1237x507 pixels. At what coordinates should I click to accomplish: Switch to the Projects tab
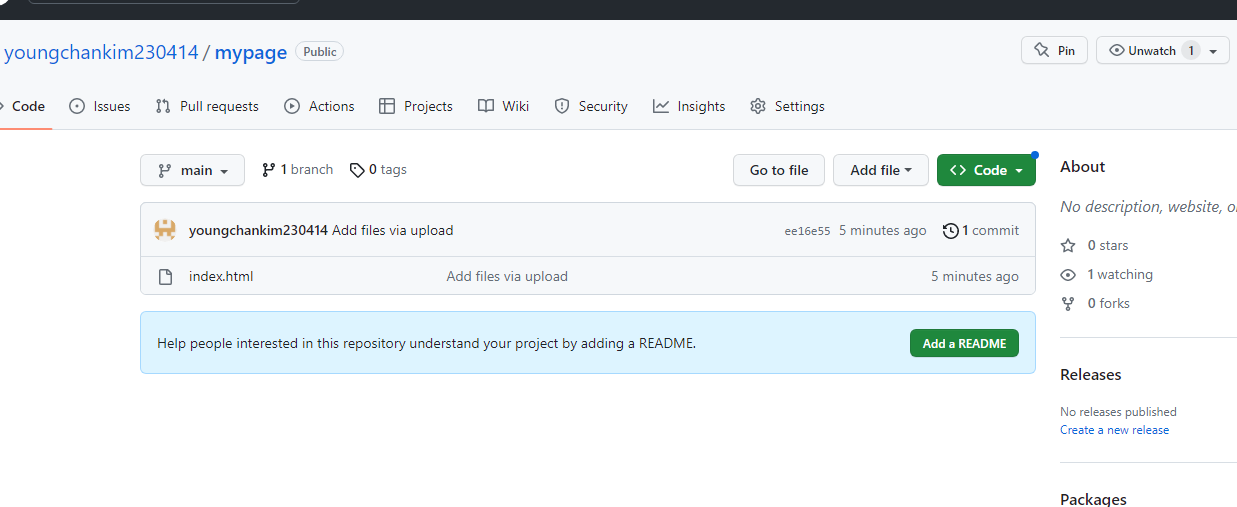(x=416, y=106)
